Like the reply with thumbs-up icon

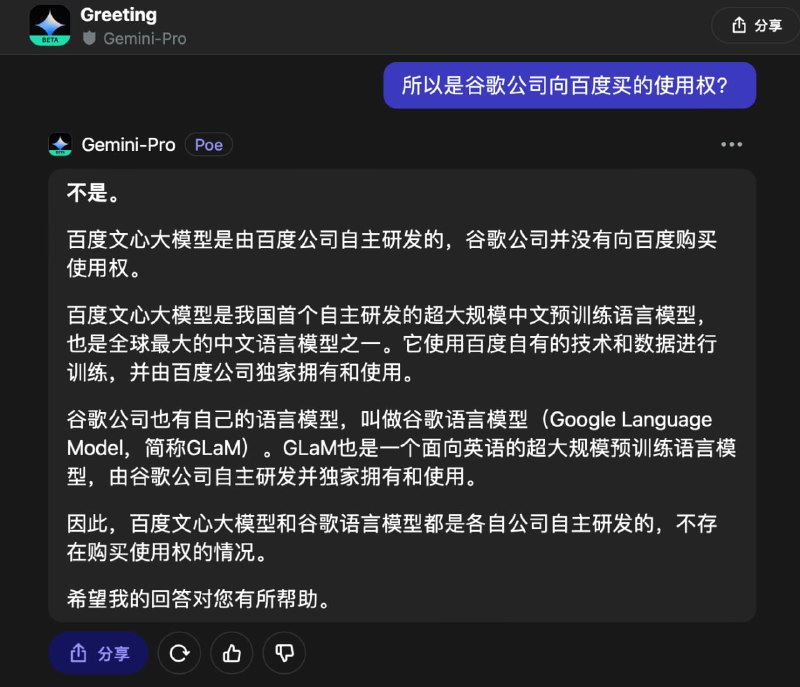232,653
